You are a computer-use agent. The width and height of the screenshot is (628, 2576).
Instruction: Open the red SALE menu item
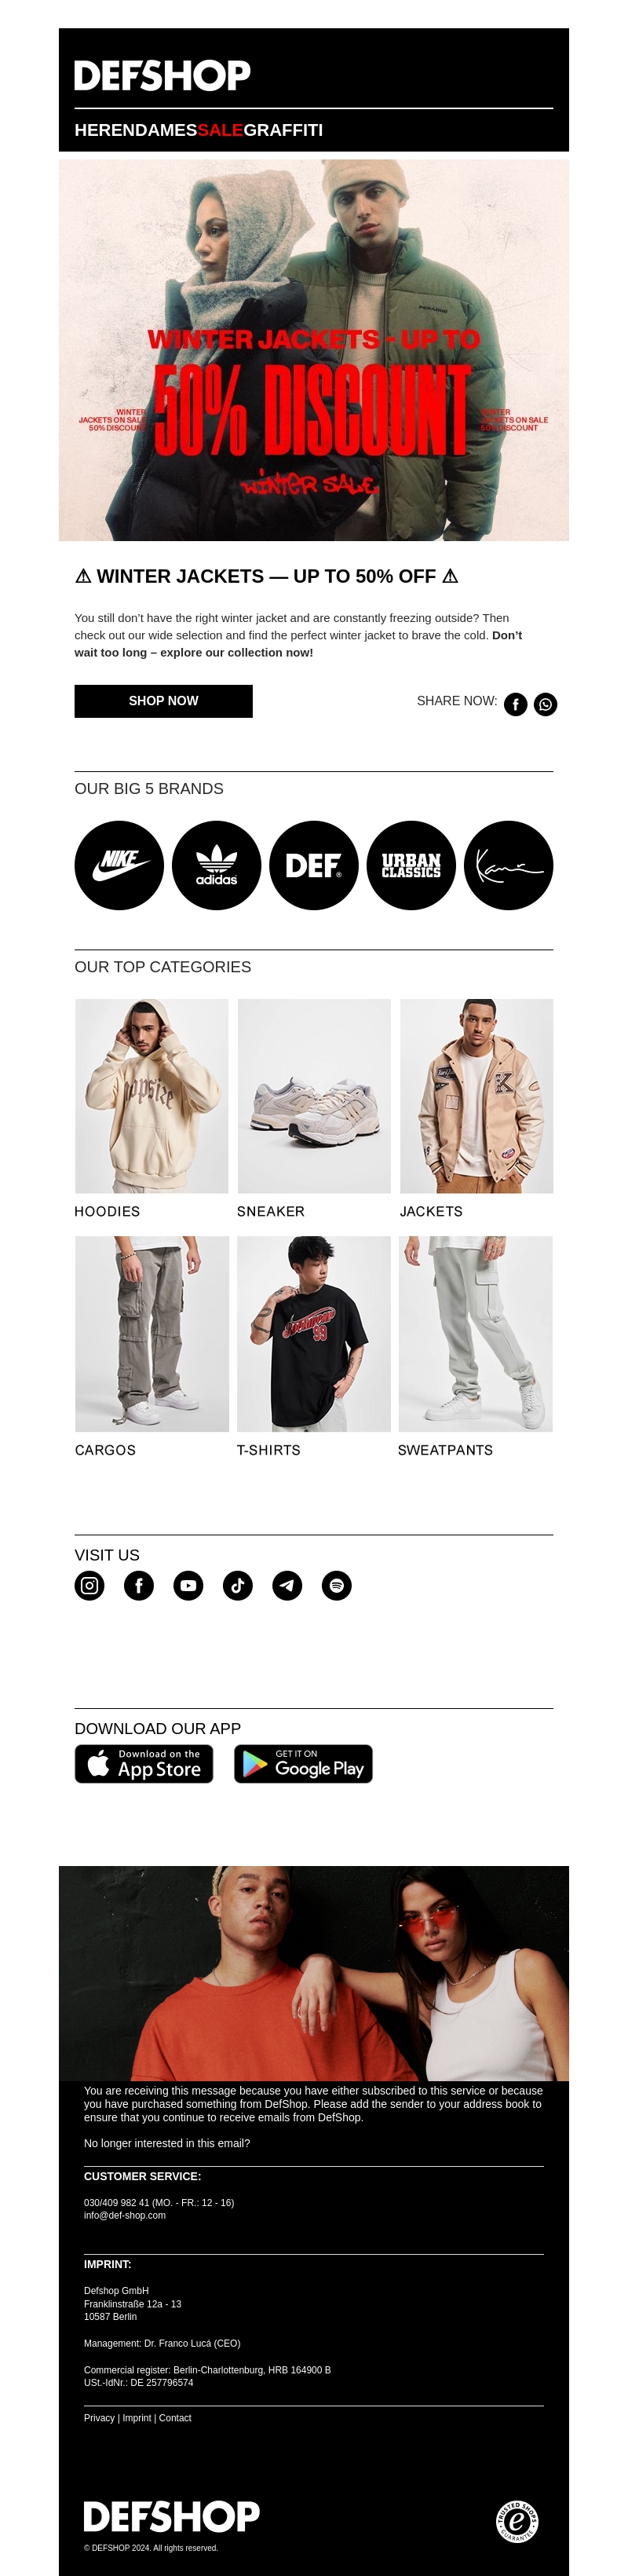point(220,130)
